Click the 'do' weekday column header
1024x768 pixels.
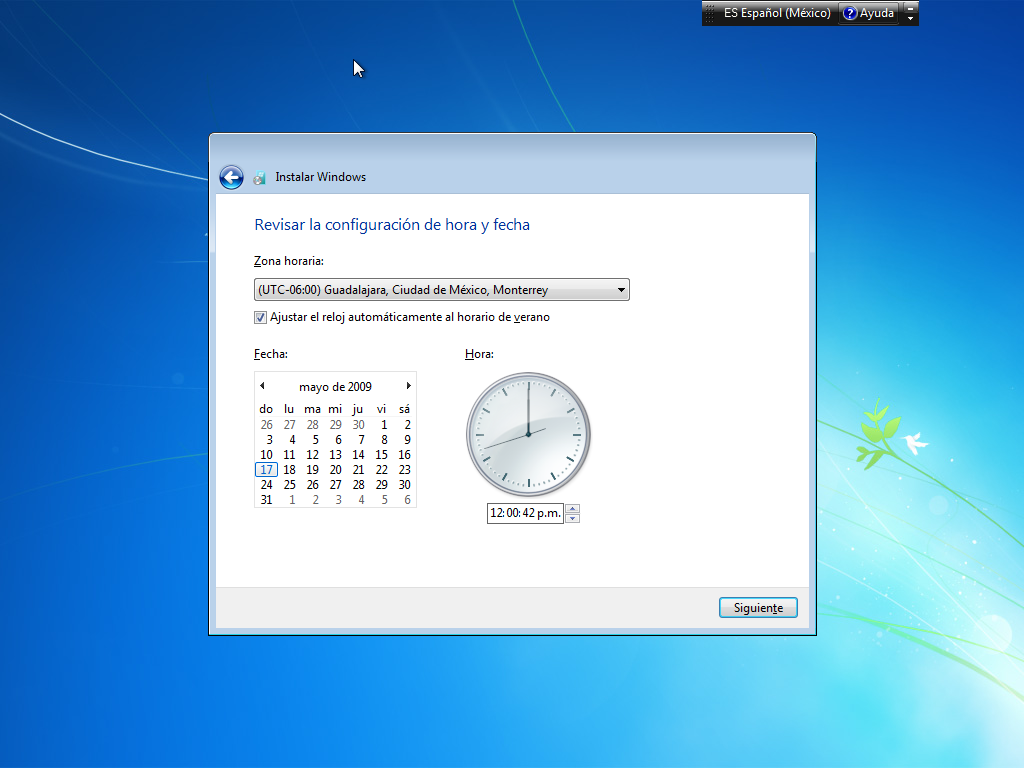(x=266, y=409)
